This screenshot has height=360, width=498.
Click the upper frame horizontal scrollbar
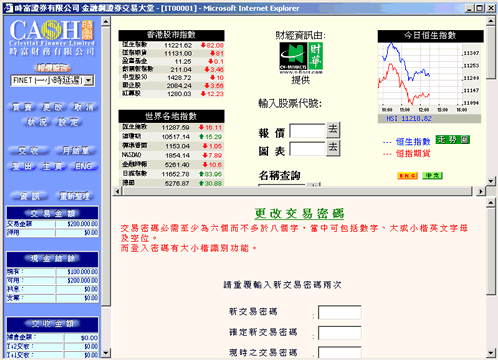[298, 191]
